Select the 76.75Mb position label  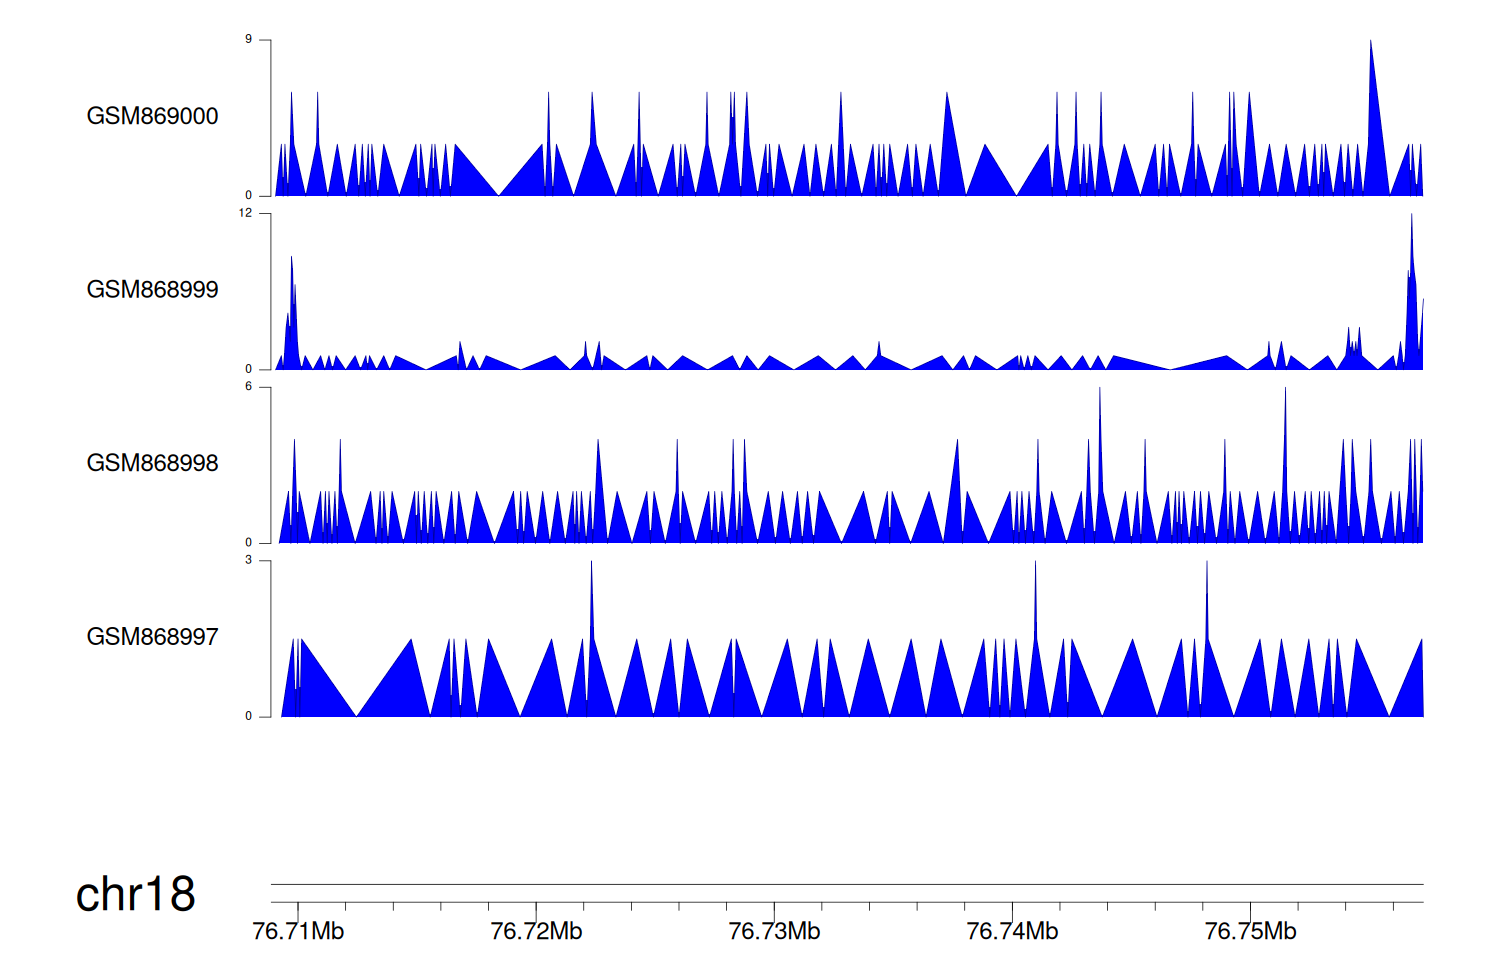pos(1250,932)
